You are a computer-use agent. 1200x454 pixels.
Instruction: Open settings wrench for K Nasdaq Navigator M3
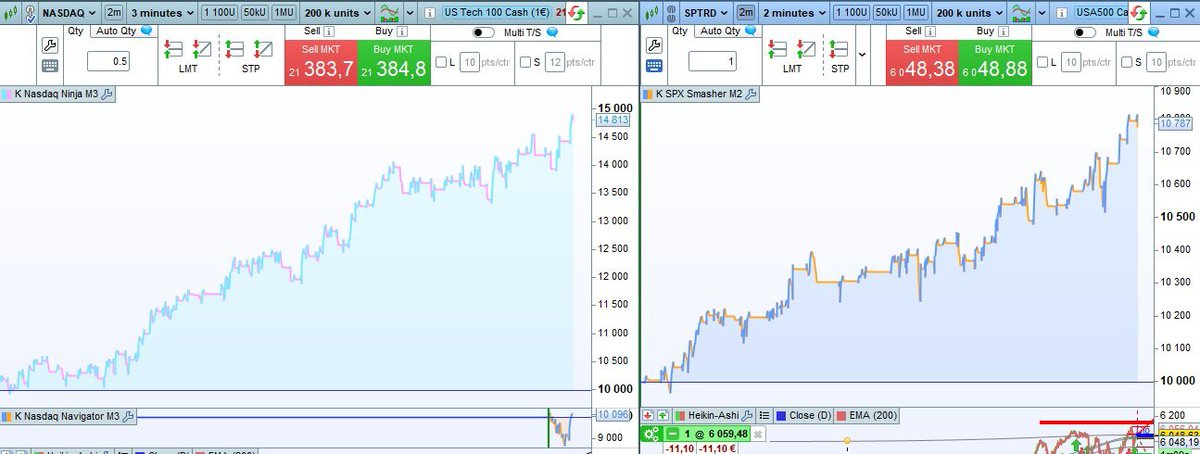click(128, 415)
